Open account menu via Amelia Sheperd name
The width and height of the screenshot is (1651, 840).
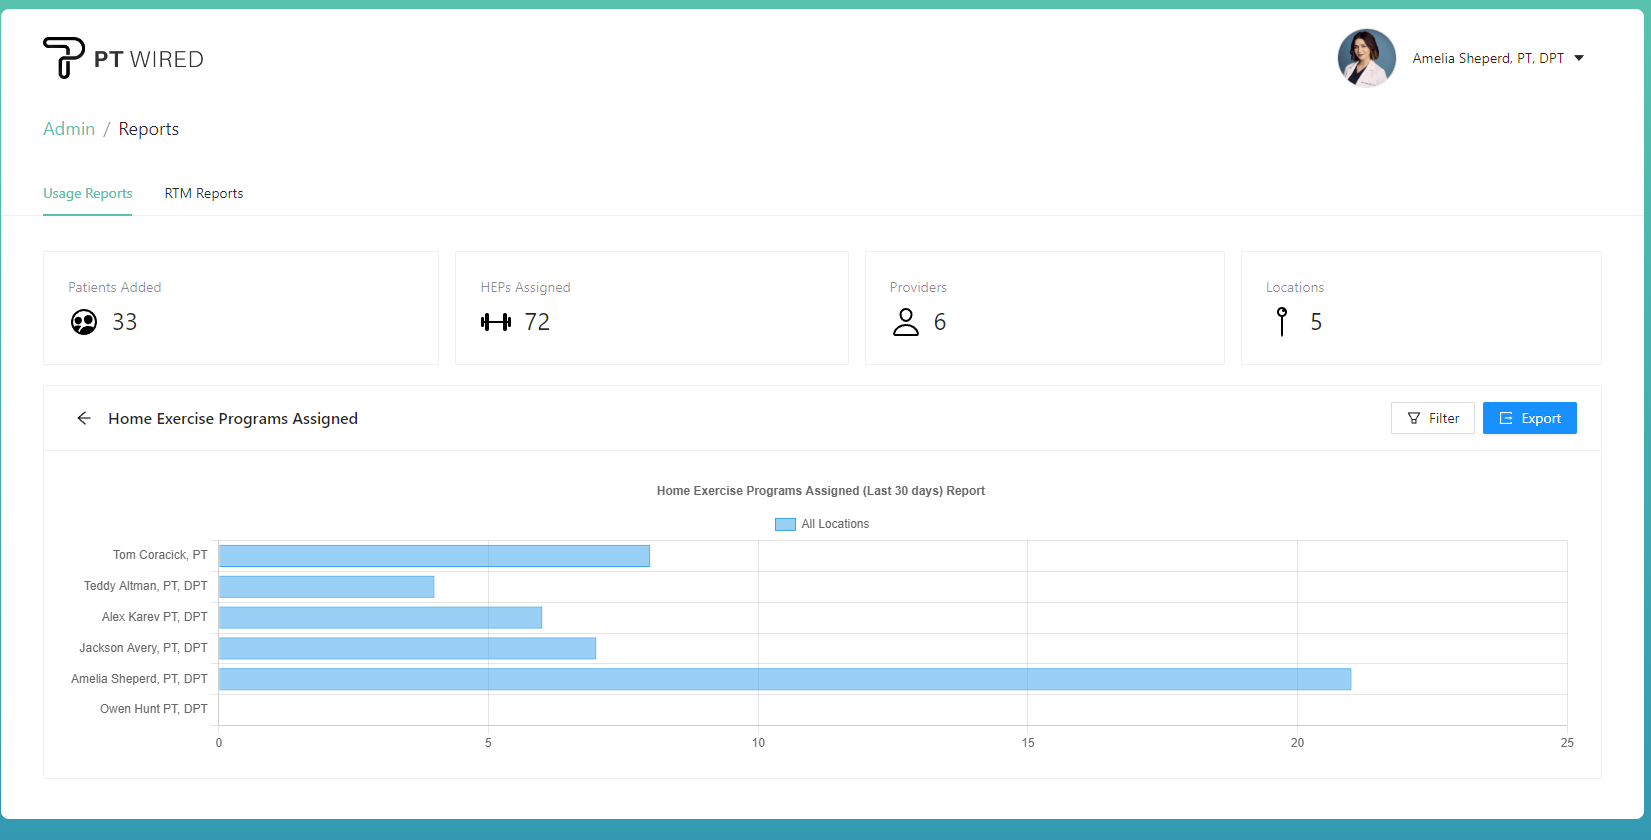click(x=1487, y=58)
